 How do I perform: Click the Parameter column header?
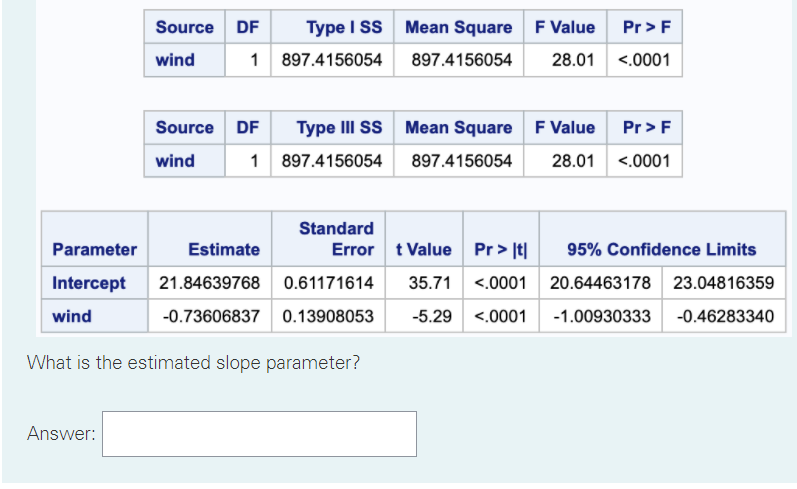pos(95,250)
